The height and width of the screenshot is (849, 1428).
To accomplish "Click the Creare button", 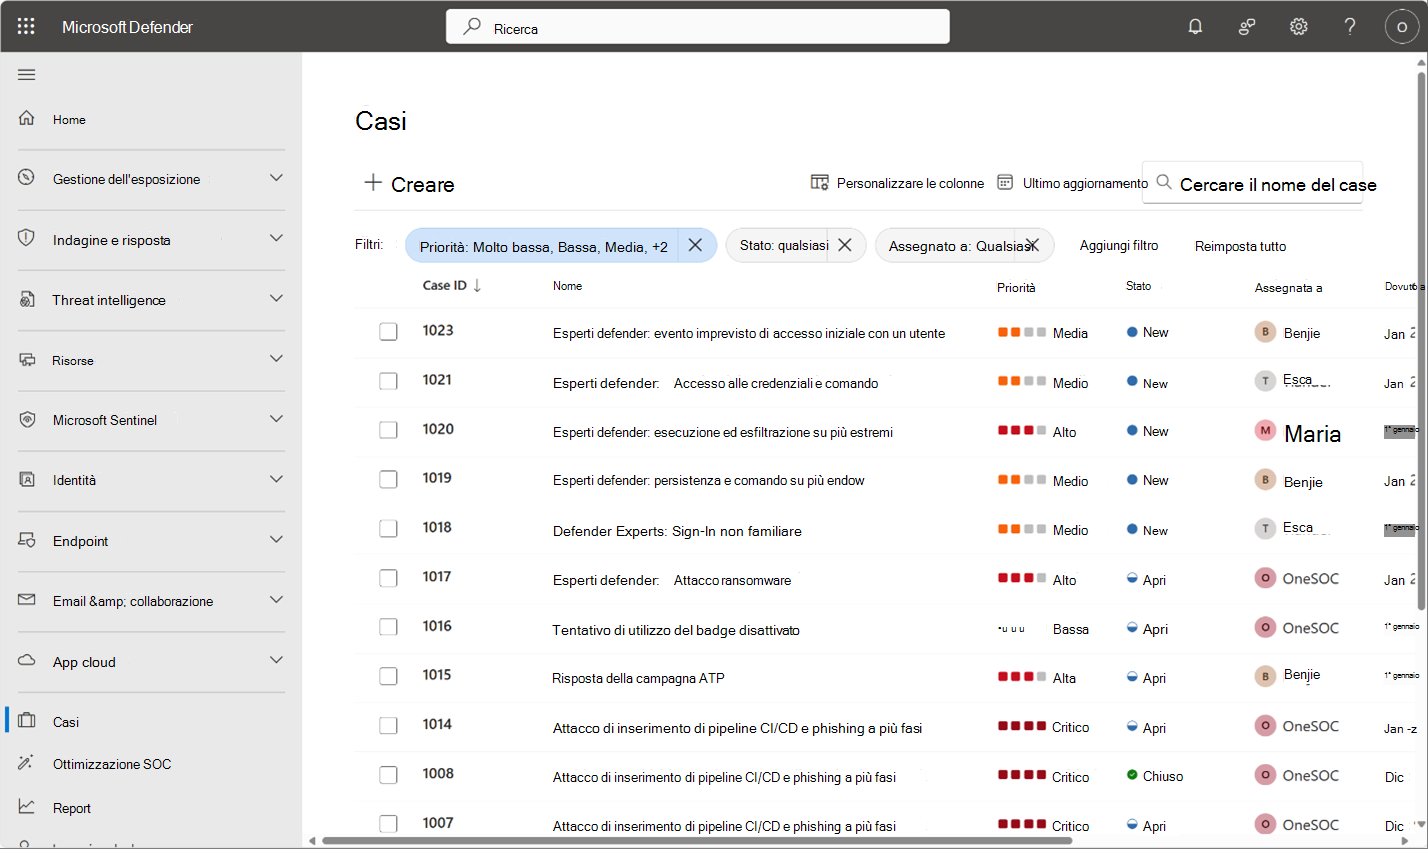I will tap(408, 183).
